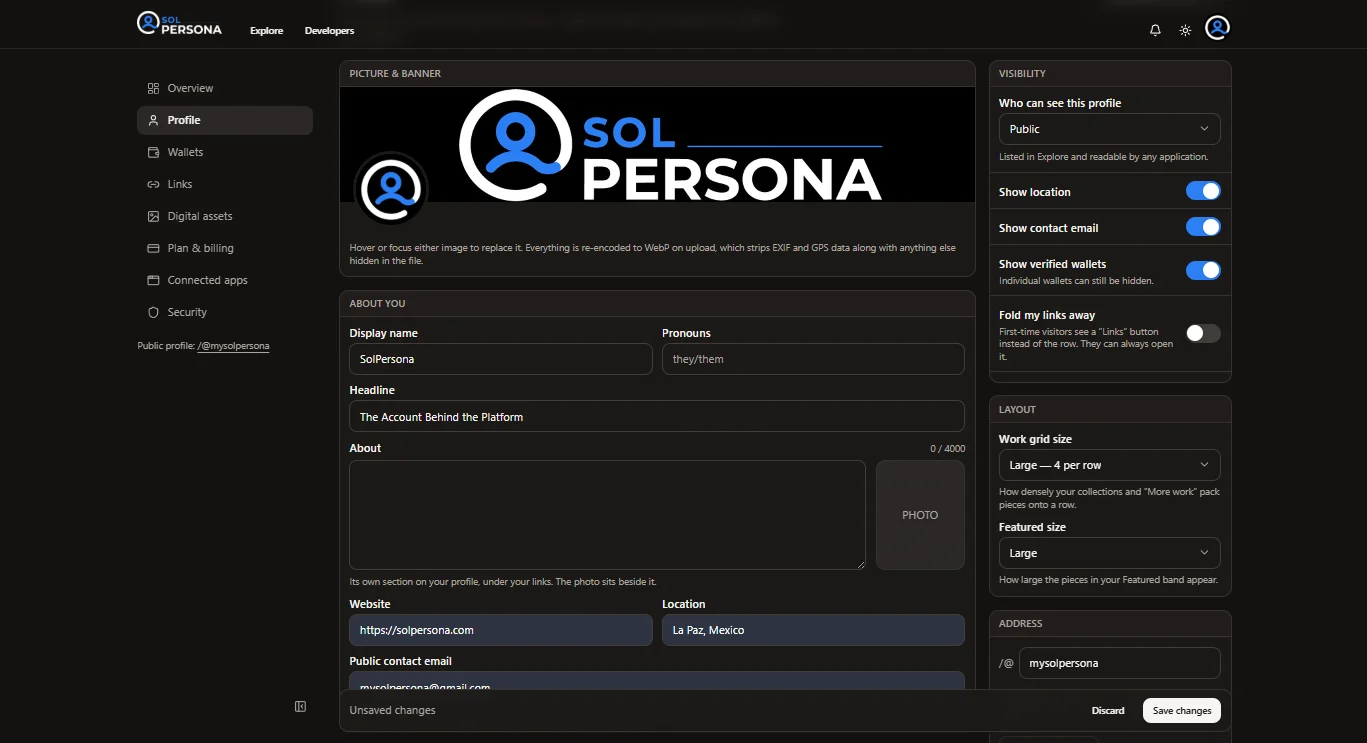The width and height of the screenshot is (1367, 743).
Task: Click in the Pronouns field
Action: coord(813,359)
